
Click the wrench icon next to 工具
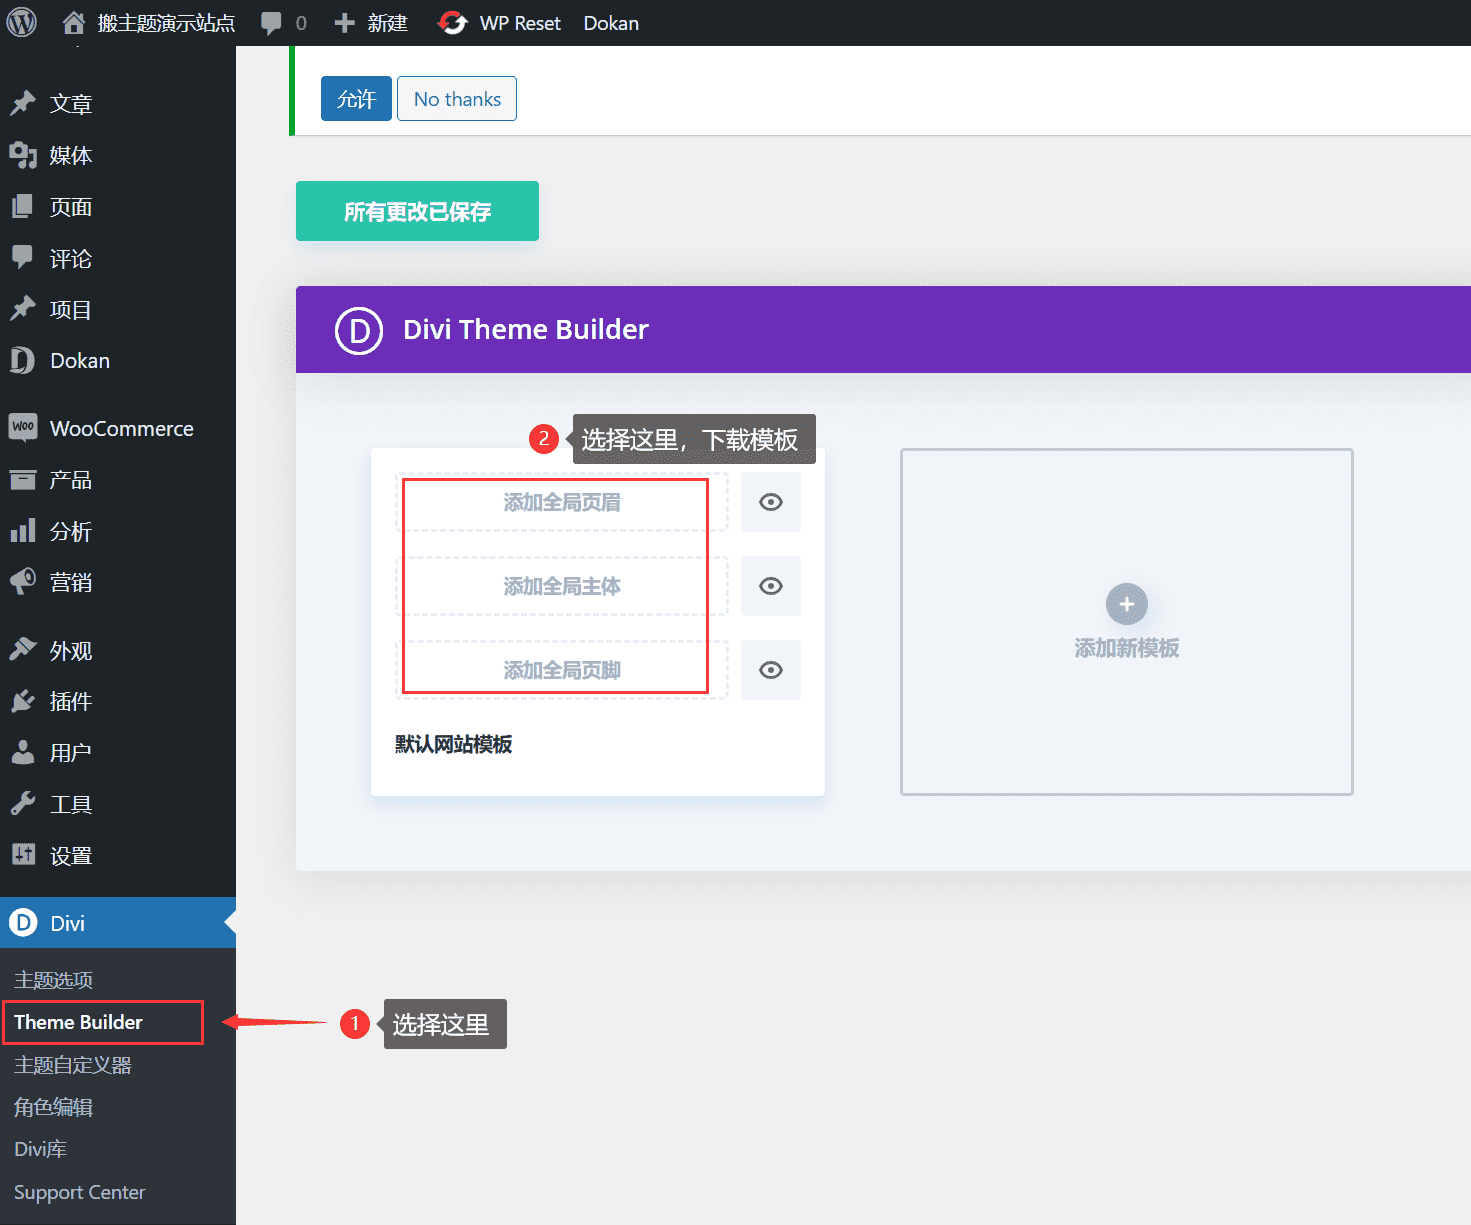pyautogui.click(x=22, y=804)
